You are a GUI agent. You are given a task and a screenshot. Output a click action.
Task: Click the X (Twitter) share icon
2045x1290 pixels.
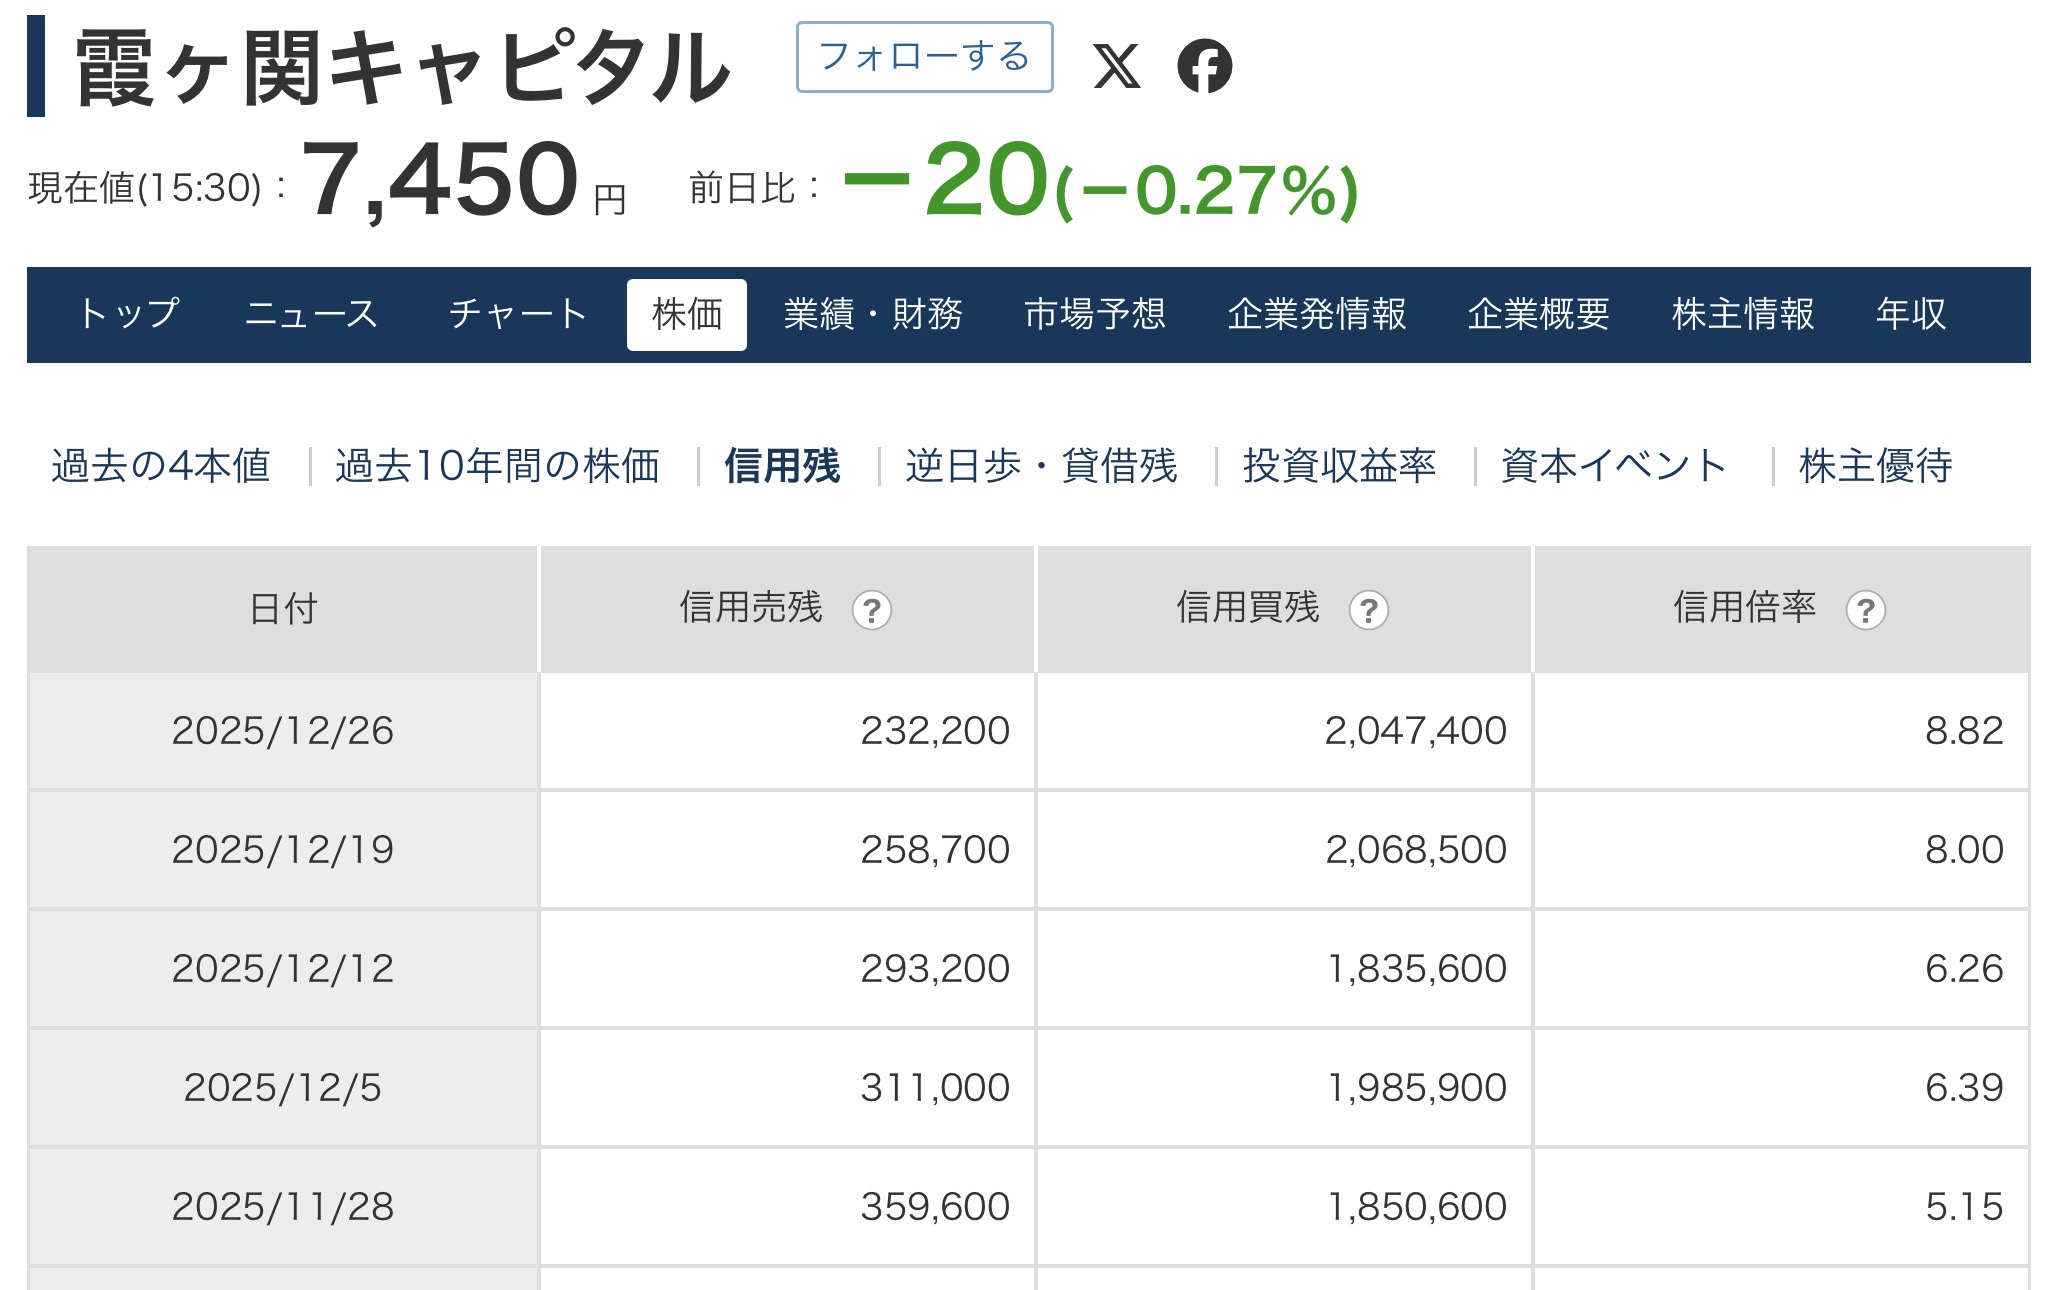coord(1116,67)
